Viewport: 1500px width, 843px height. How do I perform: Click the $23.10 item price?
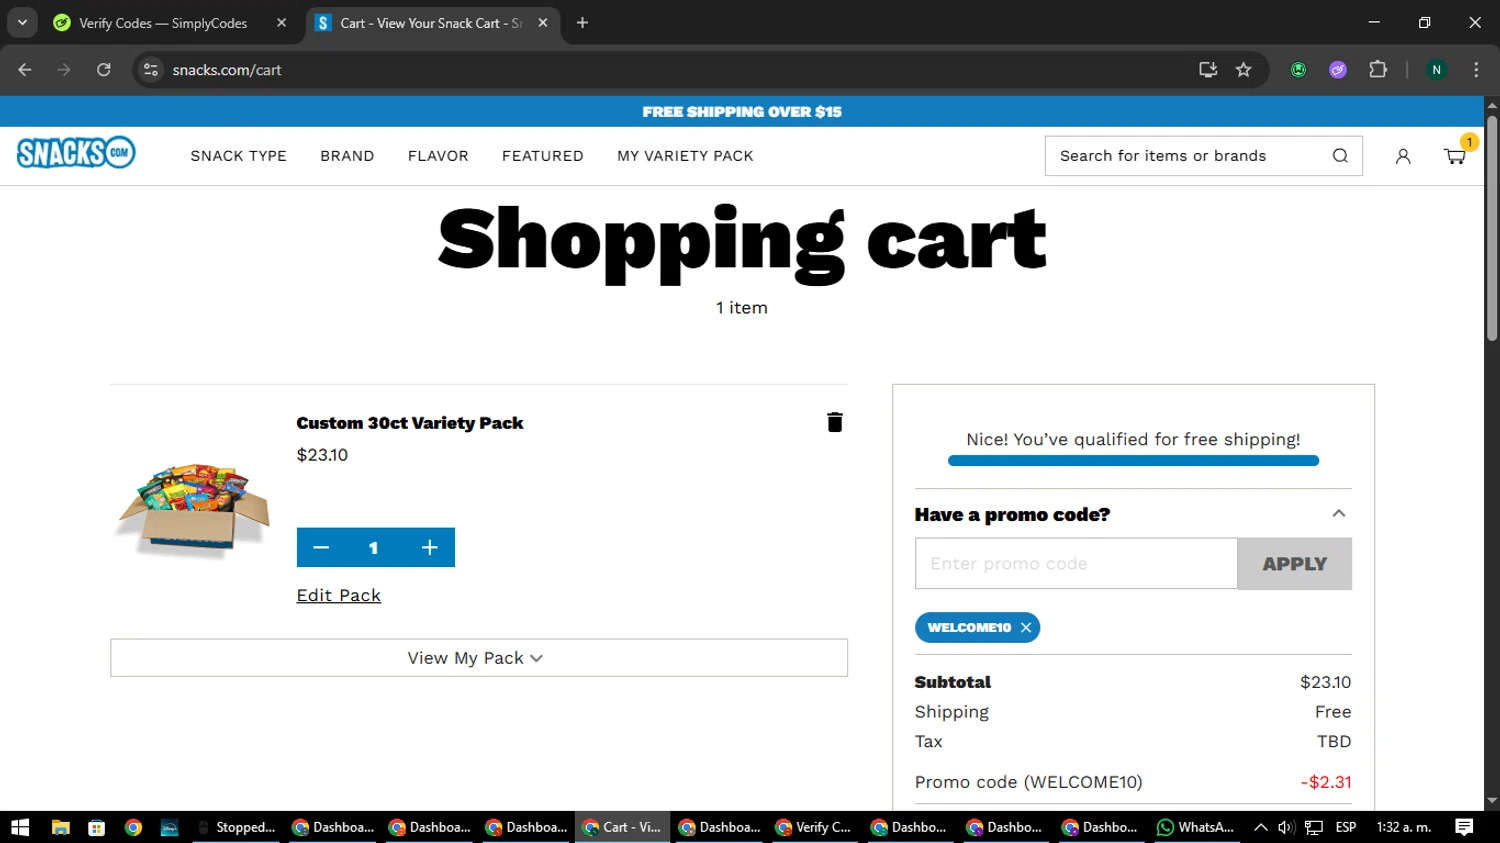point(322,455)
